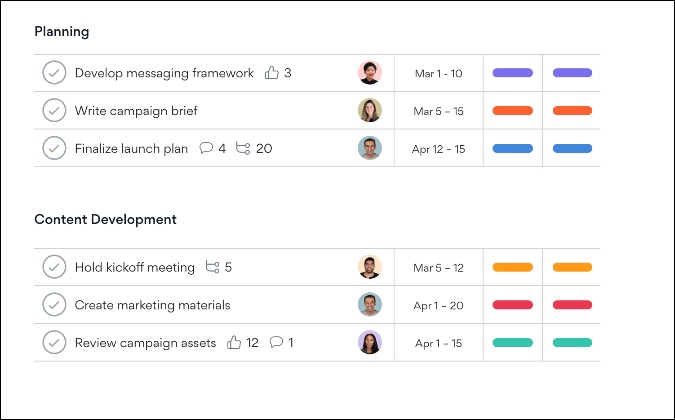Collapse the Content Development section
The height and width of the screenshot is (420, 675).
pyautogui.click(x=105, y=219)
